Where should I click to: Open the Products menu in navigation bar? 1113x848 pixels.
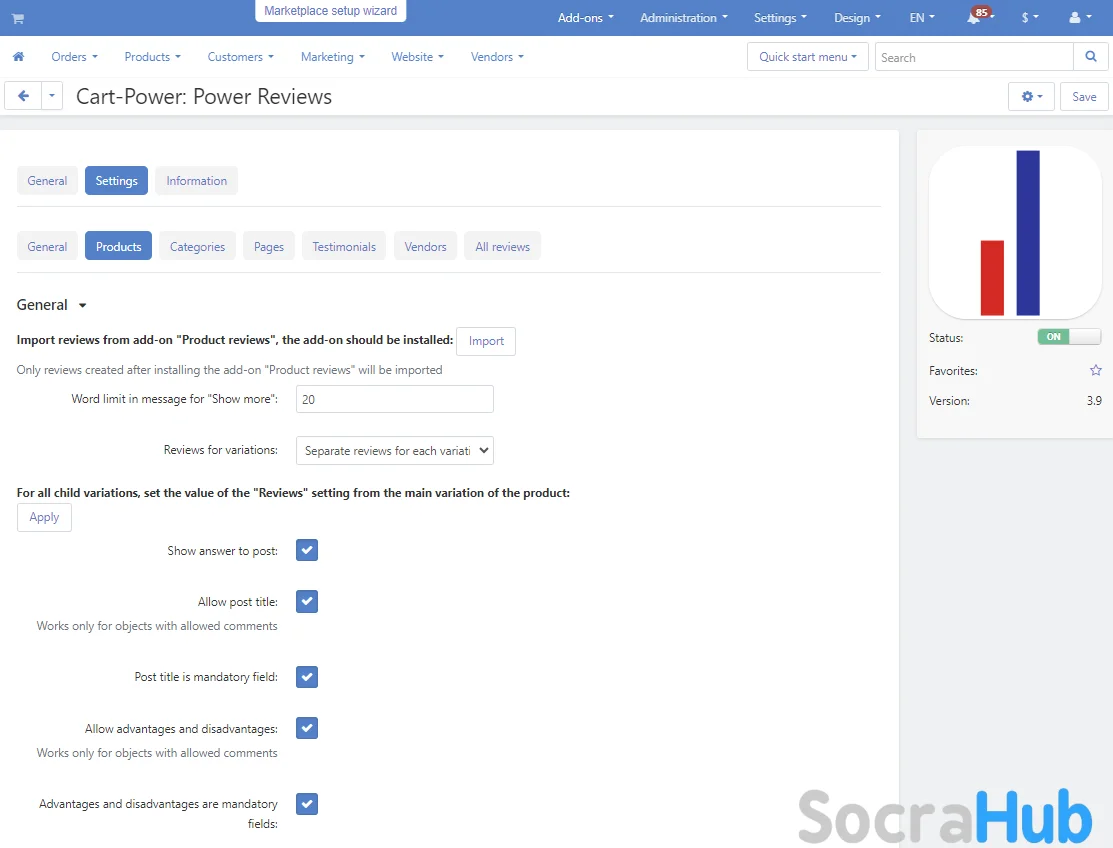(x=153, y=57)
